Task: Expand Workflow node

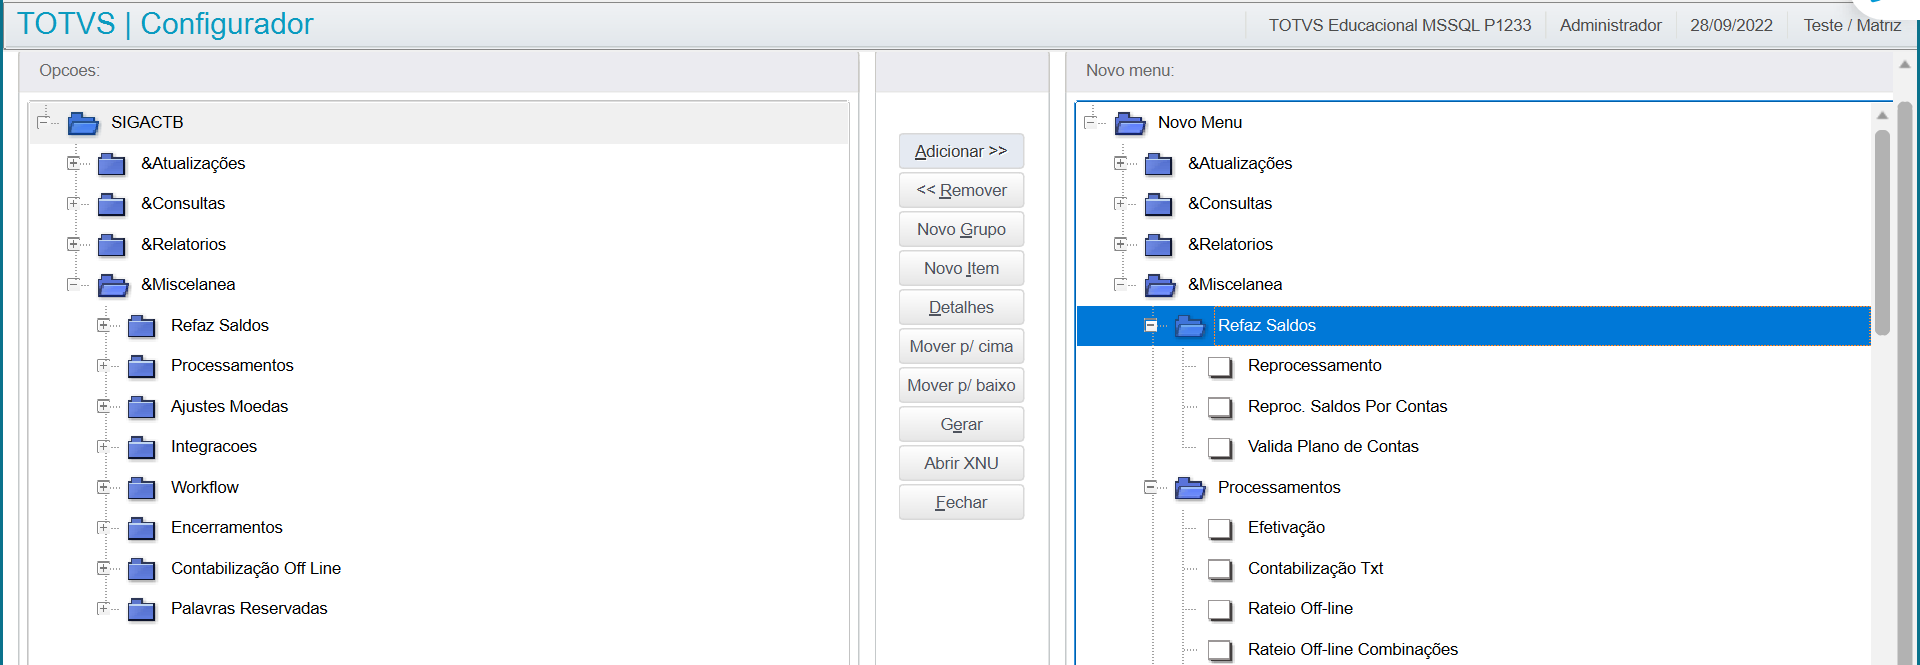Action: click(103, 487)
